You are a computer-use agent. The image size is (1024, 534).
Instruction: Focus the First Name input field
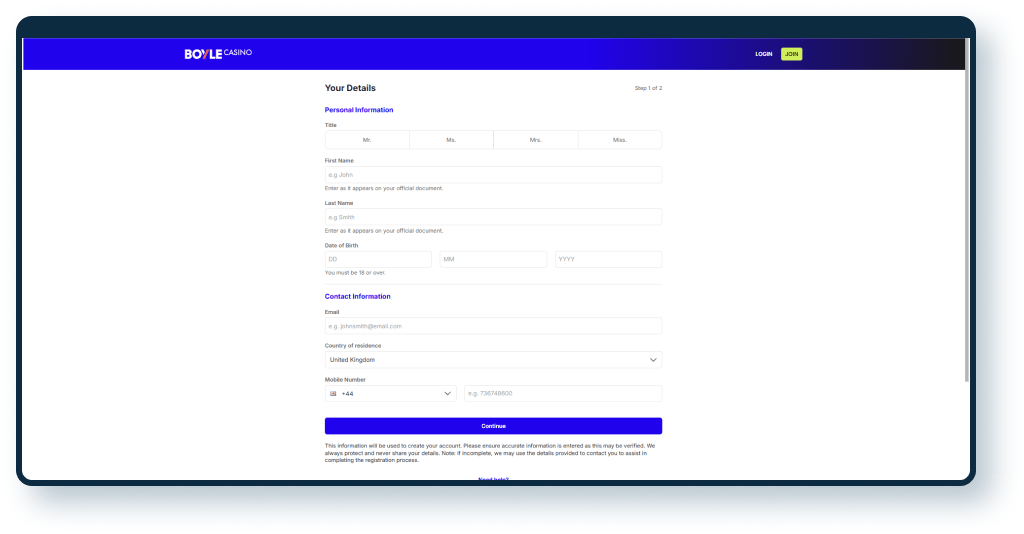coord(493,175)
